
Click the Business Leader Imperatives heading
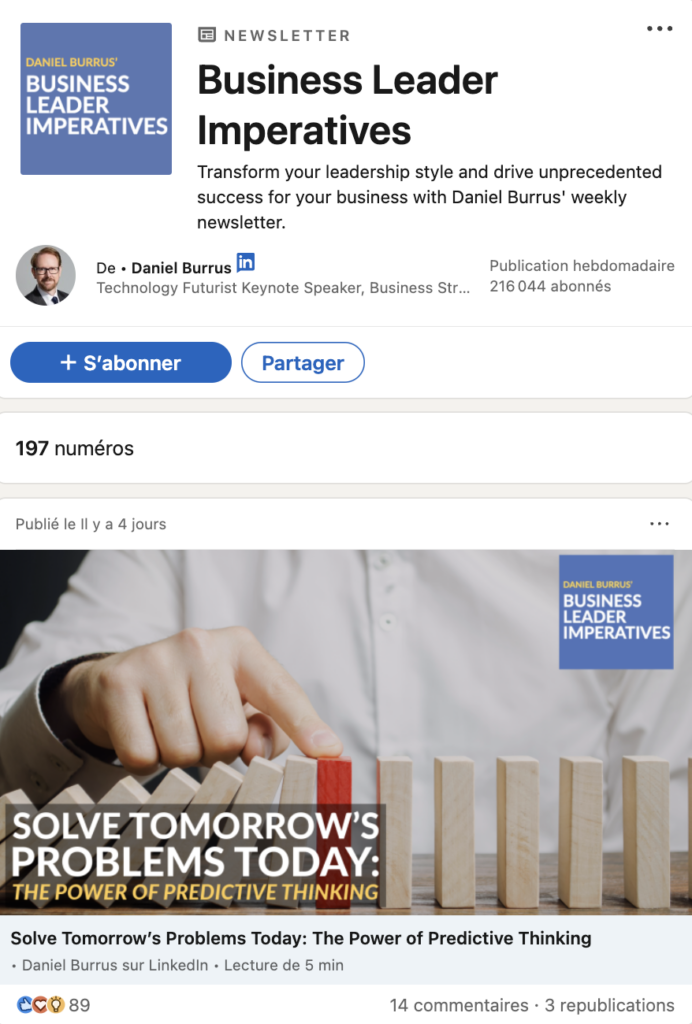tap(347, 105)
